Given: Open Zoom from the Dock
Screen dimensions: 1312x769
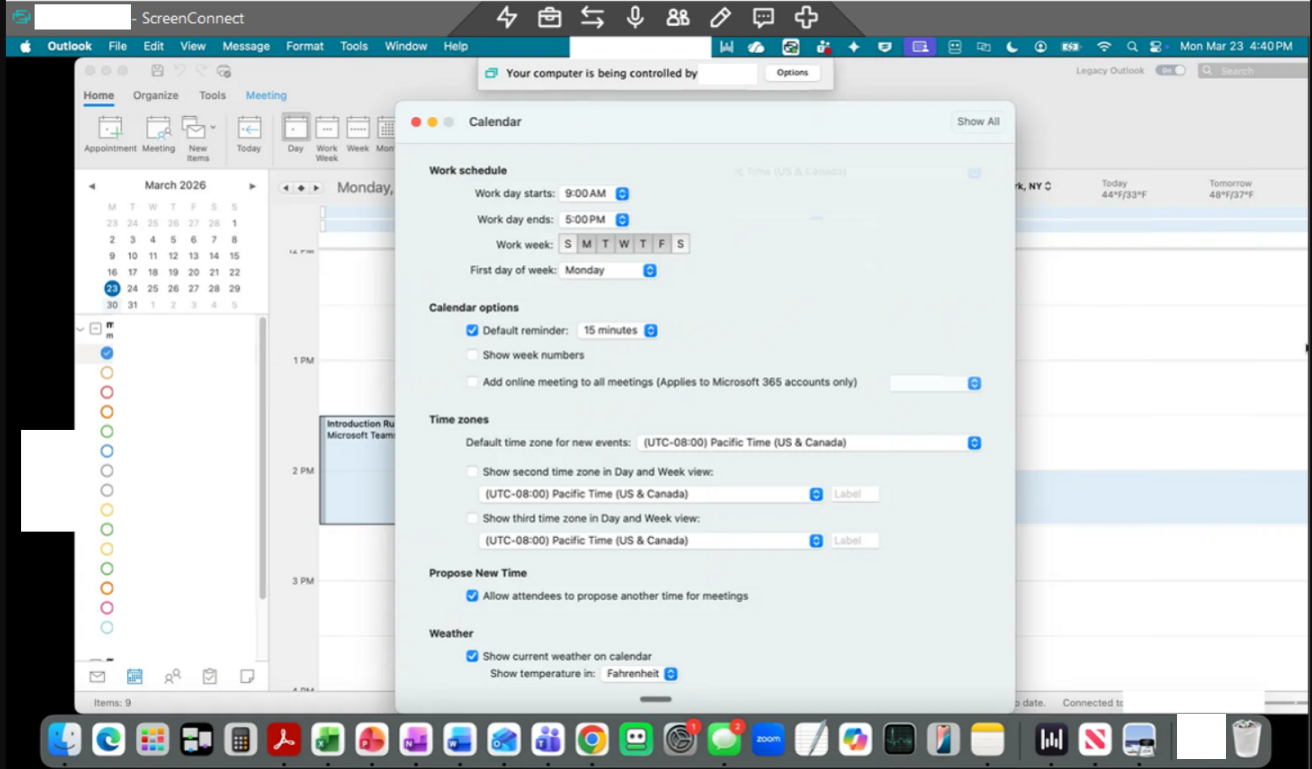Looking at the screenshot, I should click(768, 740).
